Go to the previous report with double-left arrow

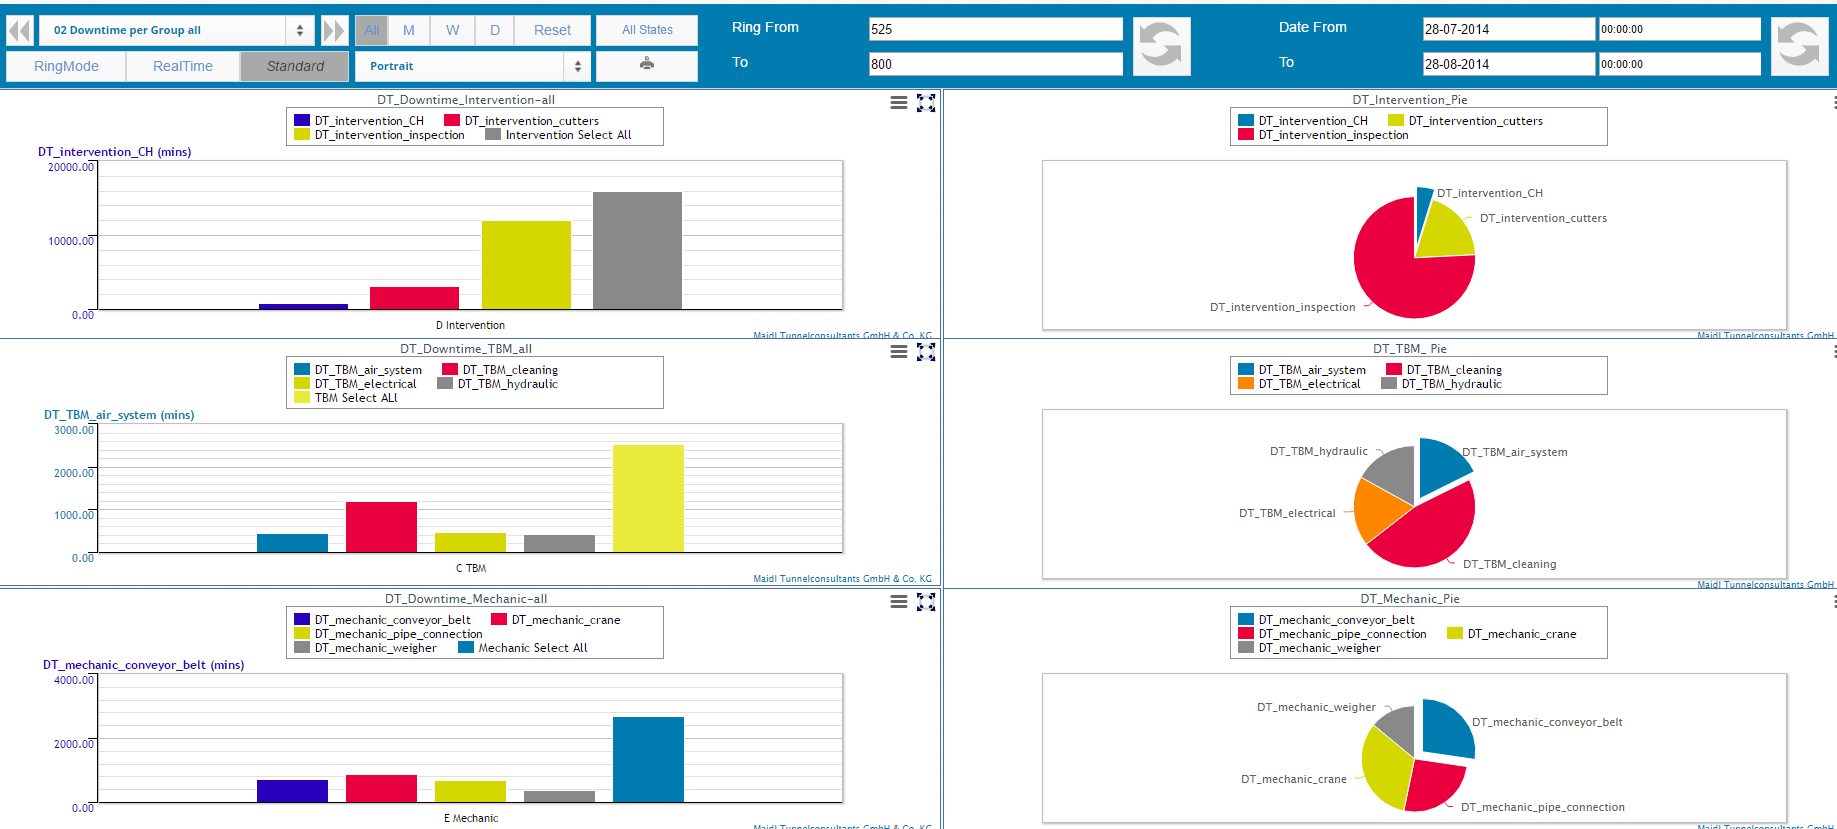point(20,30)
